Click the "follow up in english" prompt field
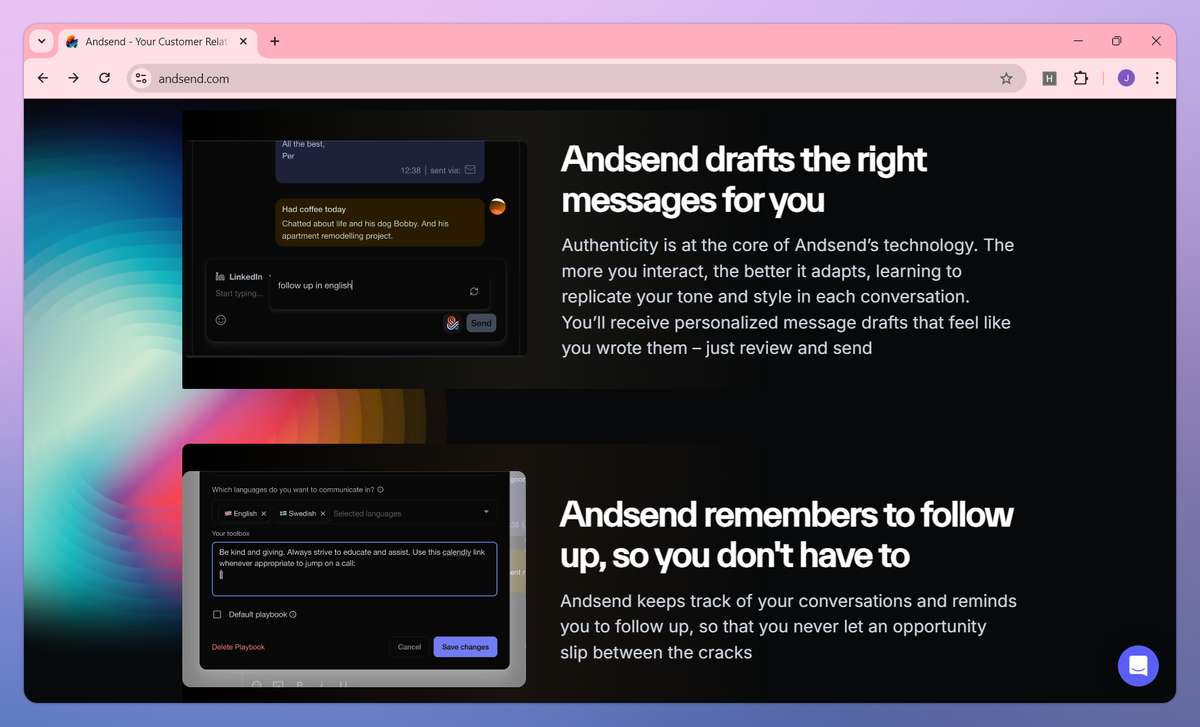 pyautogui.click(x=380, y=289)
